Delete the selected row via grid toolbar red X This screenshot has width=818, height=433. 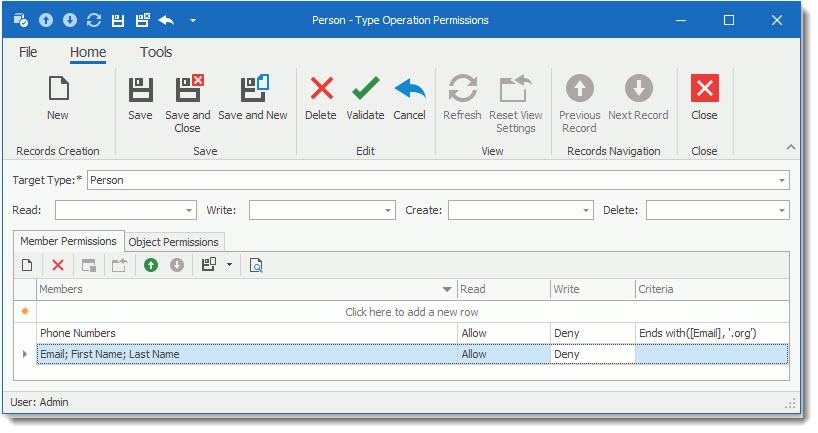click(x=58, y=265)
